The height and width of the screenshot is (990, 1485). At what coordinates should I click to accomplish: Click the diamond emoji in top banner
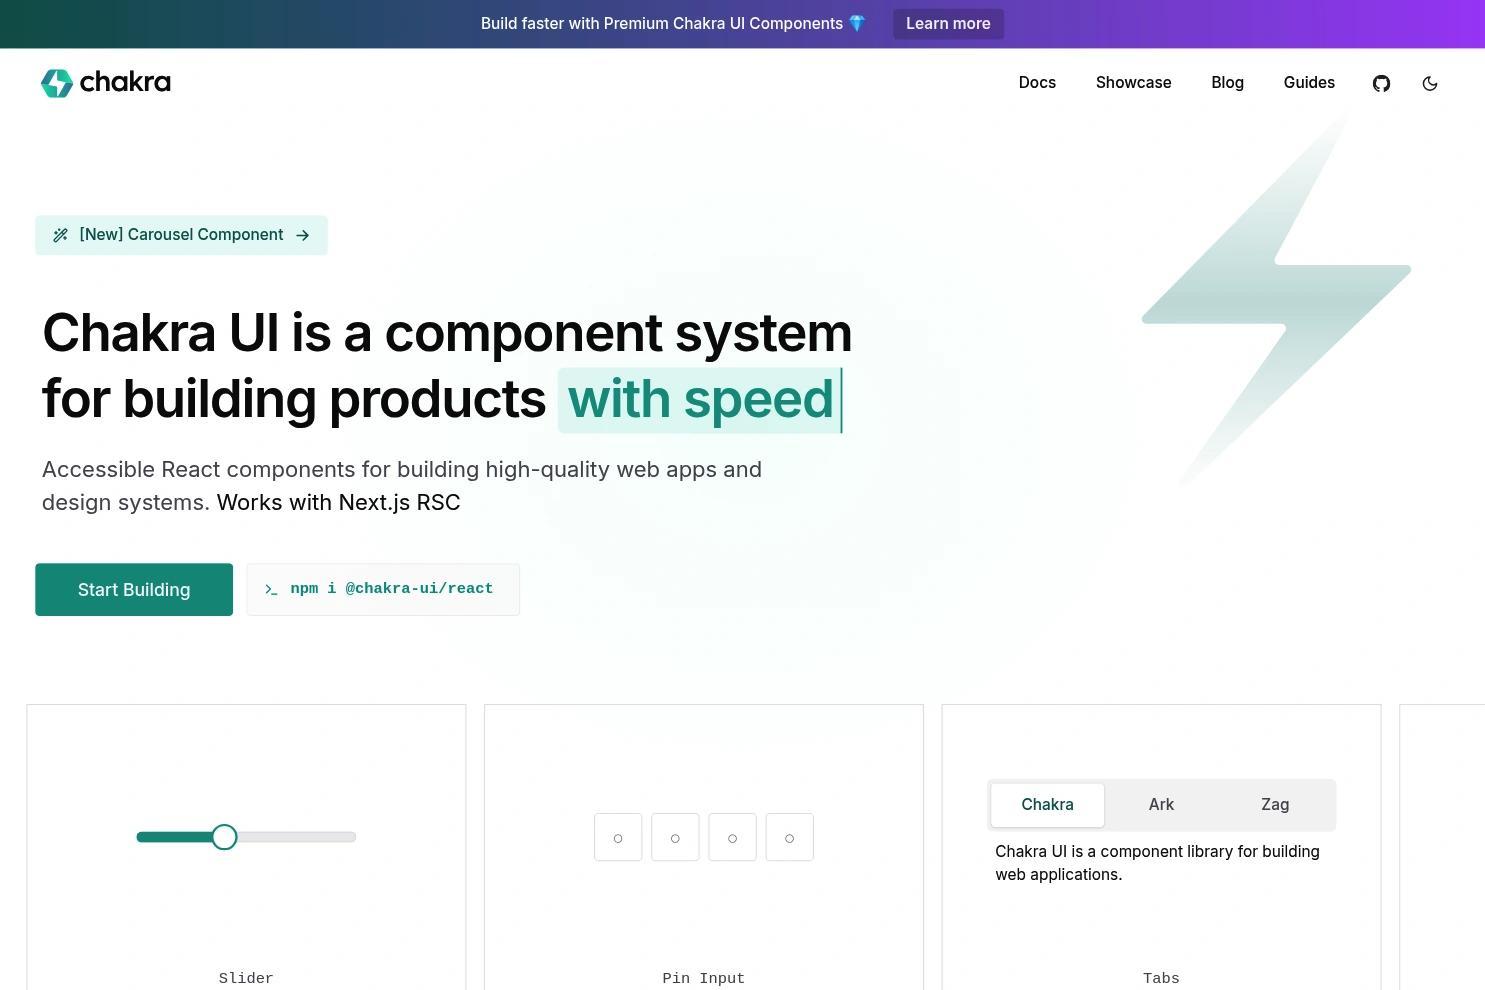pyautogui.click(x=857, y=23)
